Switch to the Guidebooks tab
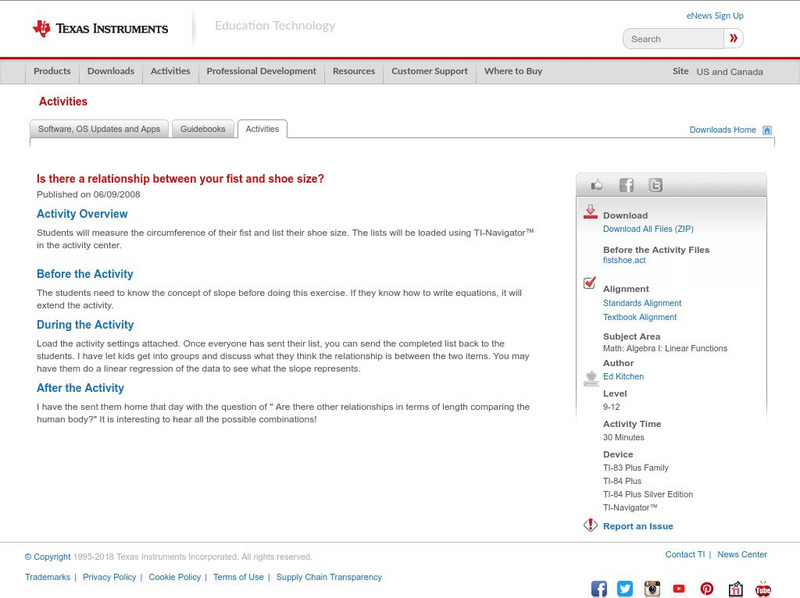 click(203, 128)
